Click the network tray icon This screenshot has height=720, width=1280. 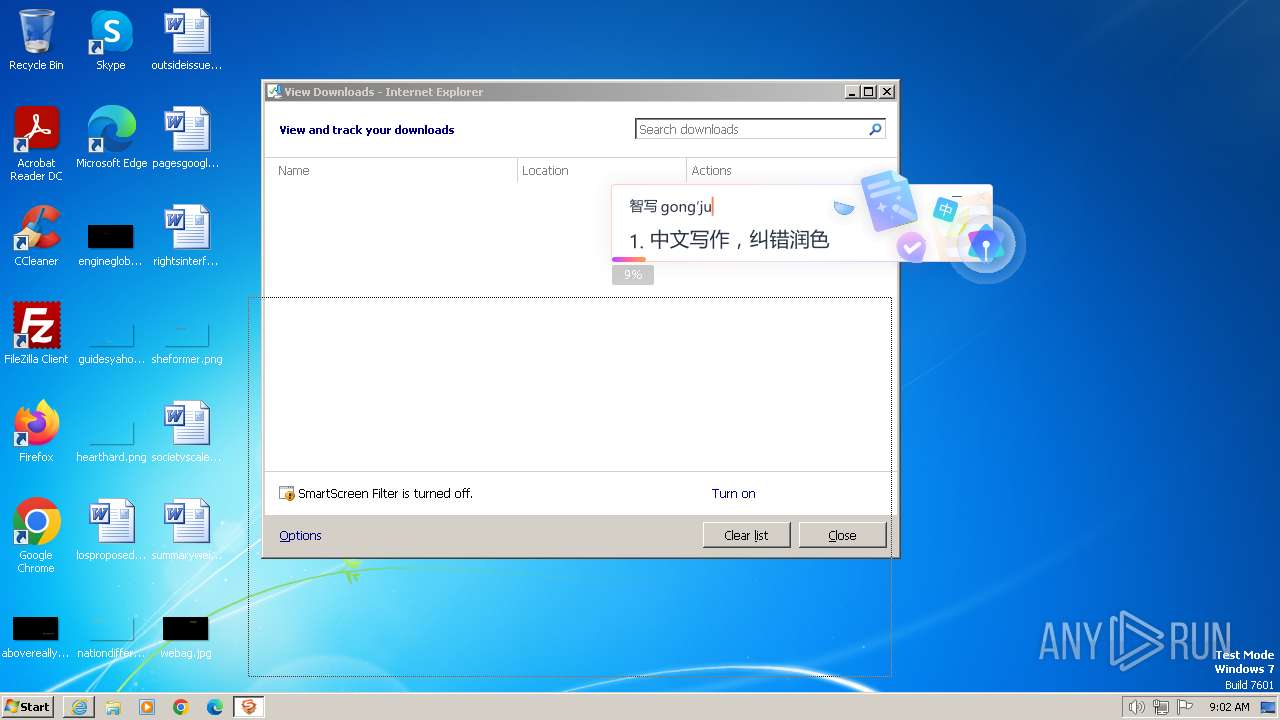pos(1161,707)
